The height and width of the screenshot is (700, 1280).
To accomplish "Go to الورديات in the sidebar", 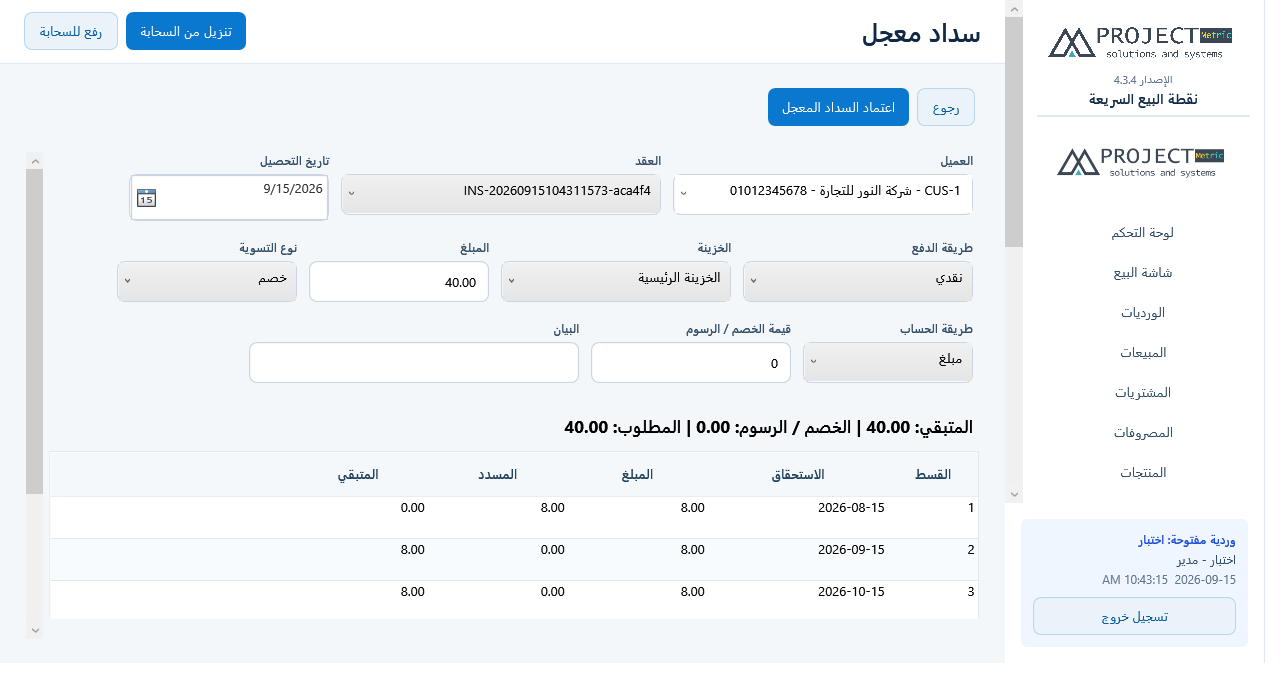I will [x=1142, y=312].
